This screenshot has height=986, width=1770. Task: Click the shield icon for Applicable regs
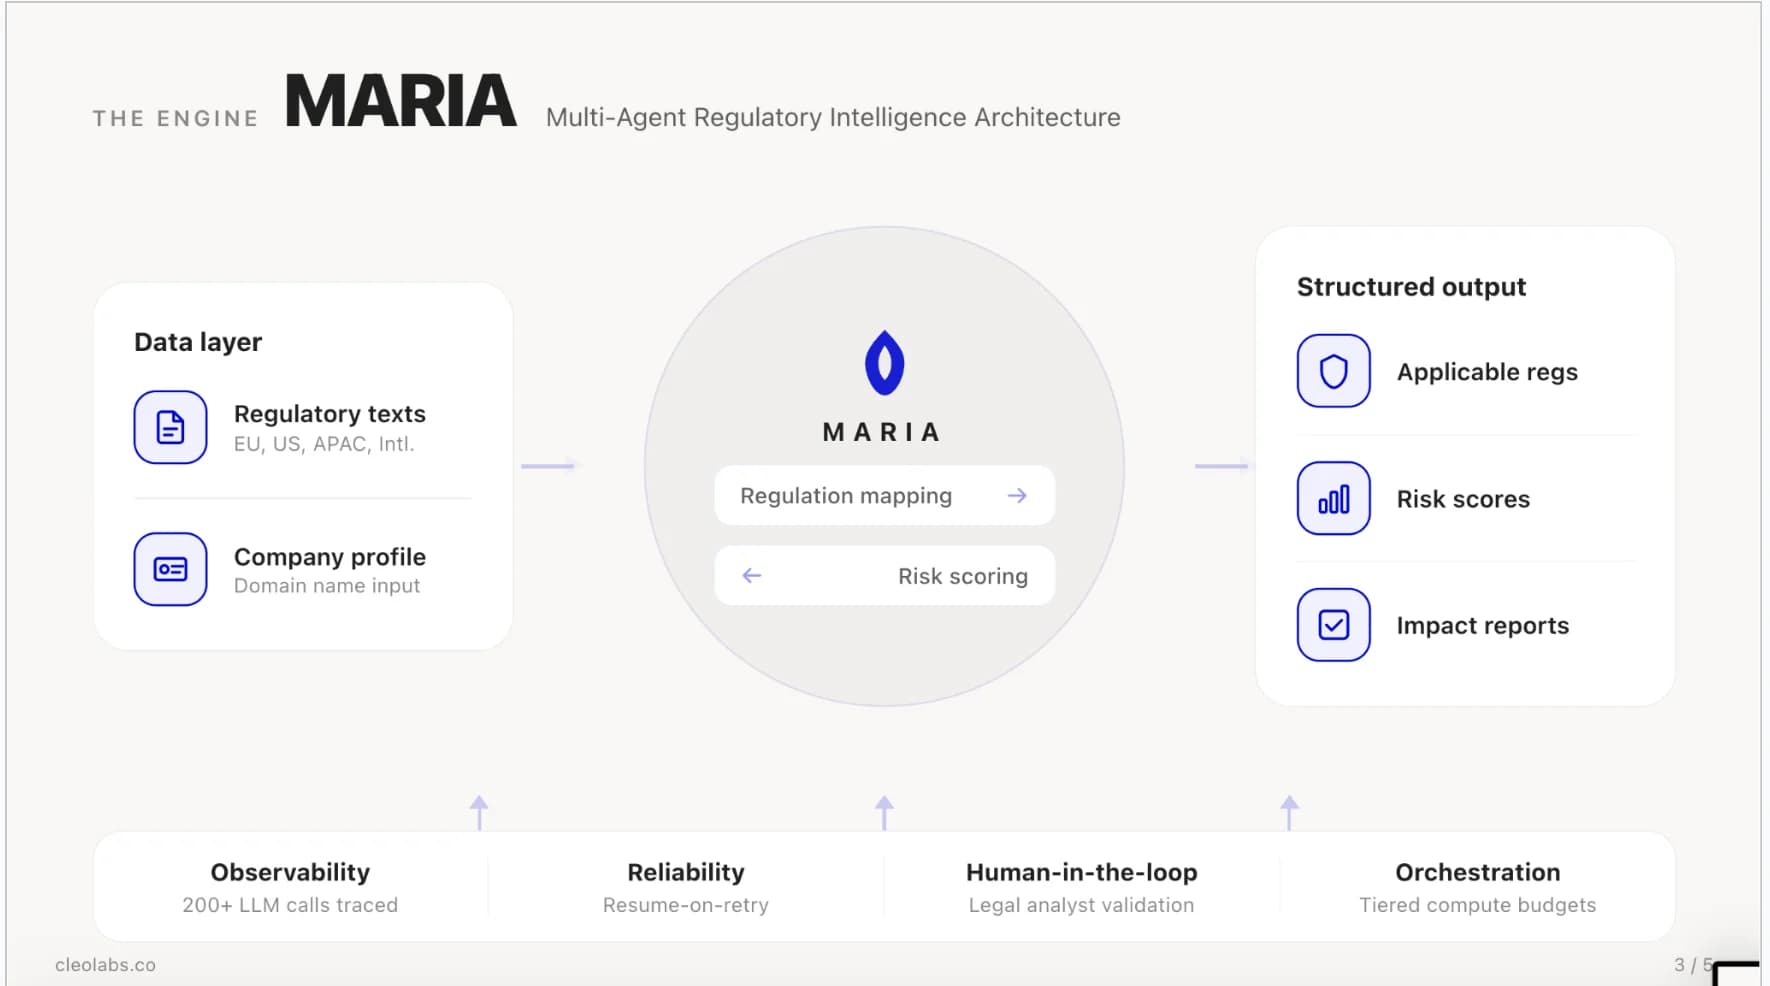[1332, 371]
